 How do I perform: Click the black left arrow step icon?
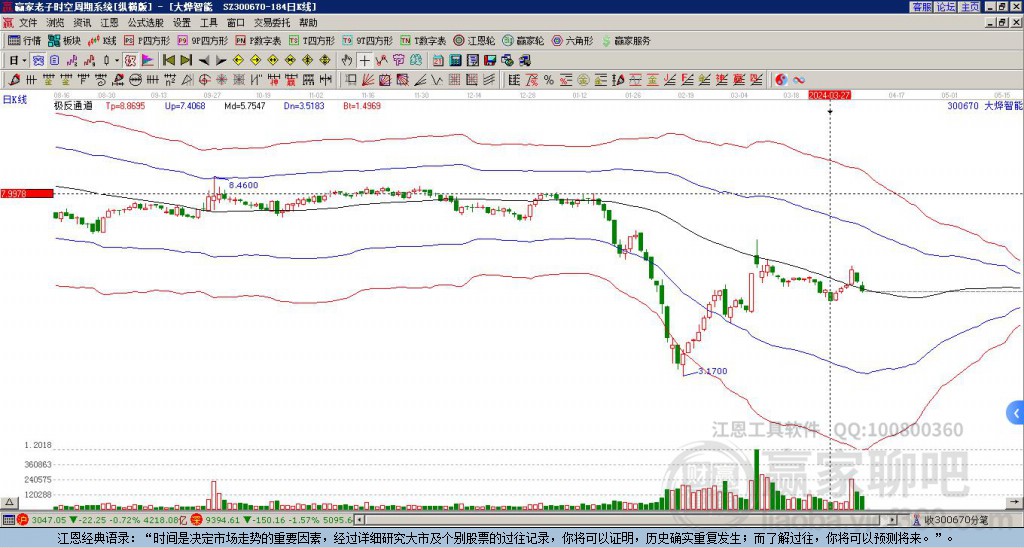pyautogui.click(x=204, y=61)
